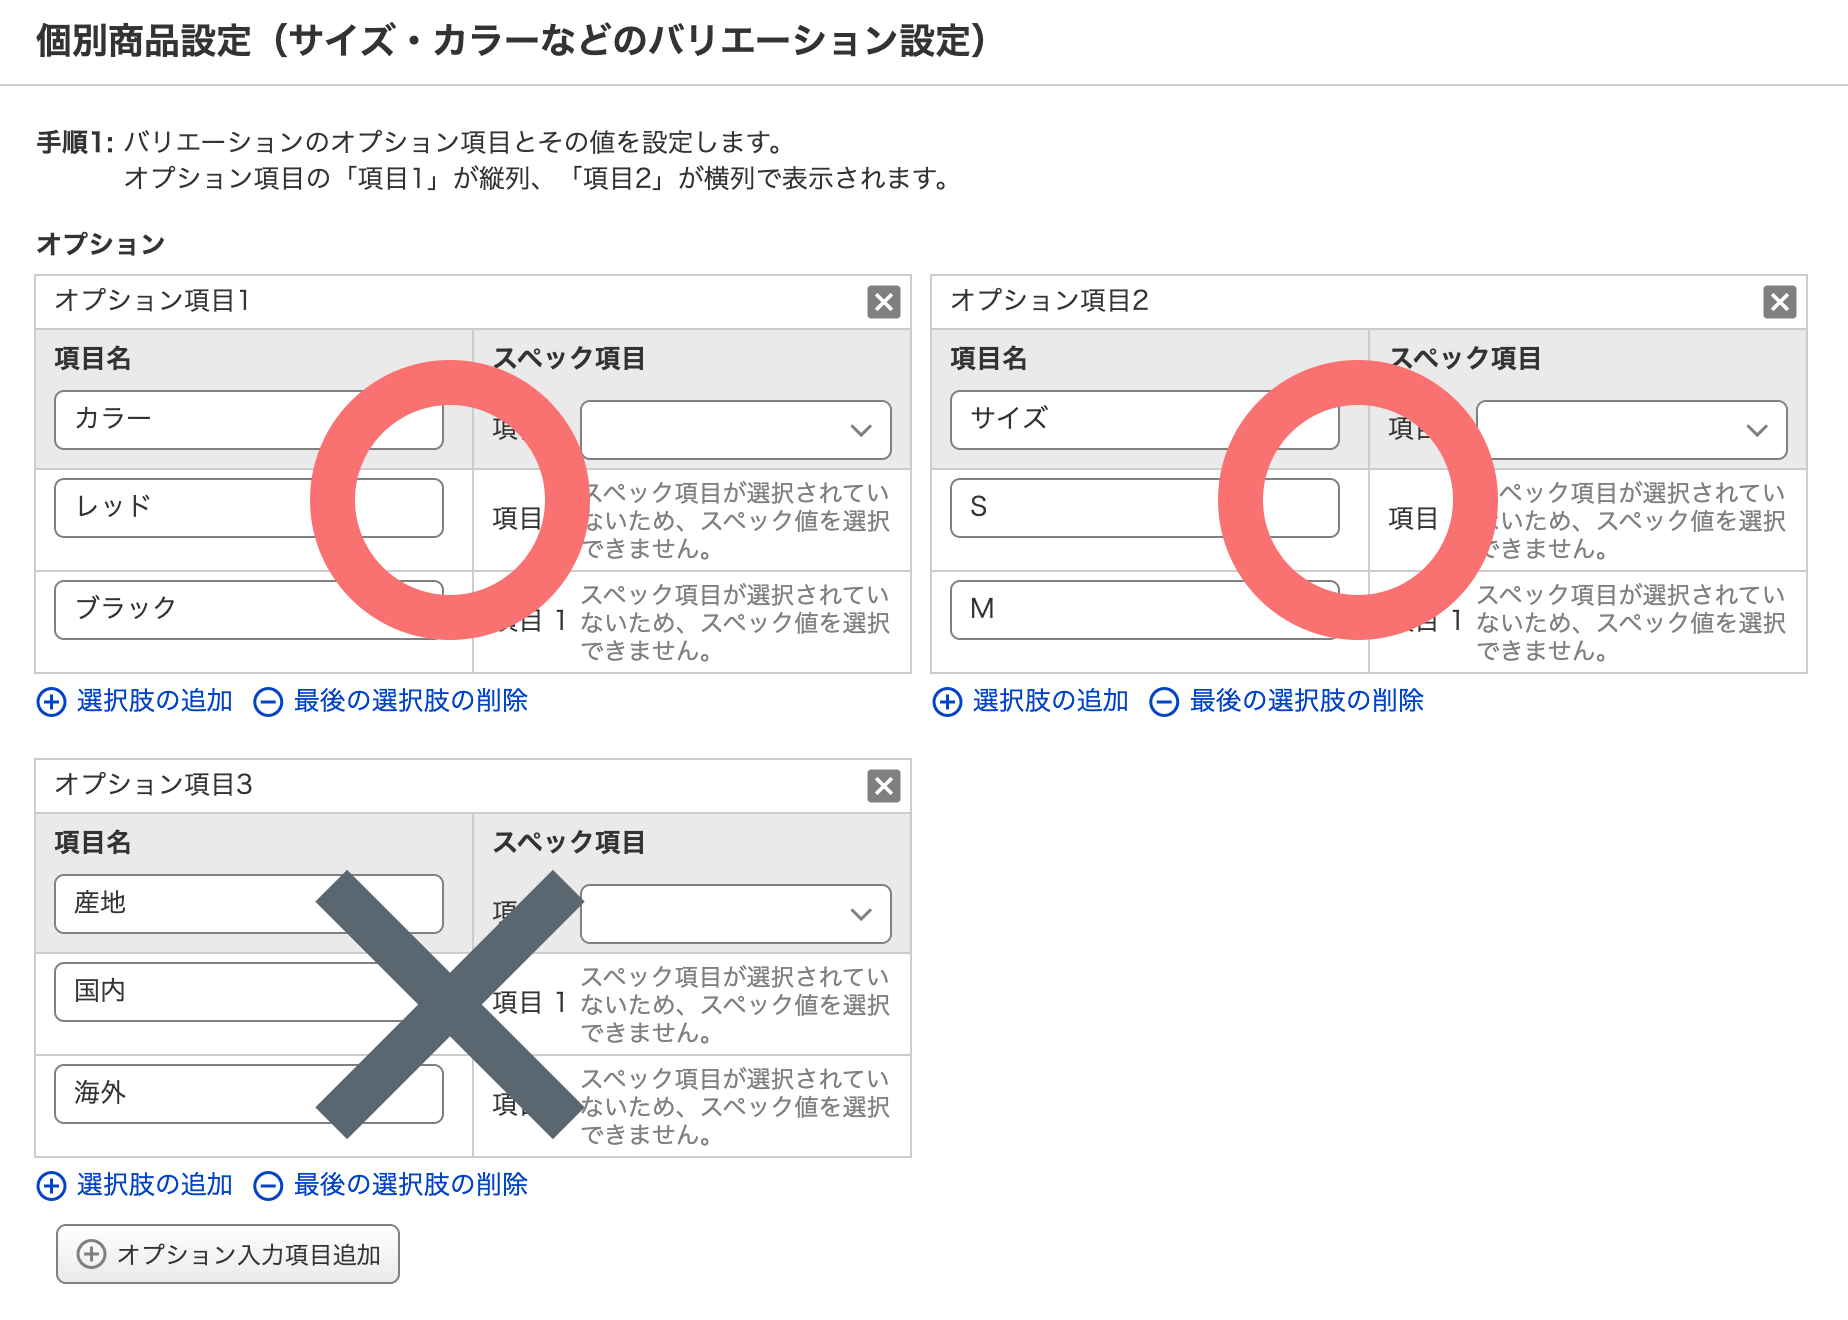Click plus icon under option item 3
The width and height of the screenshot is (1848, 1320).
(52, 1186)
